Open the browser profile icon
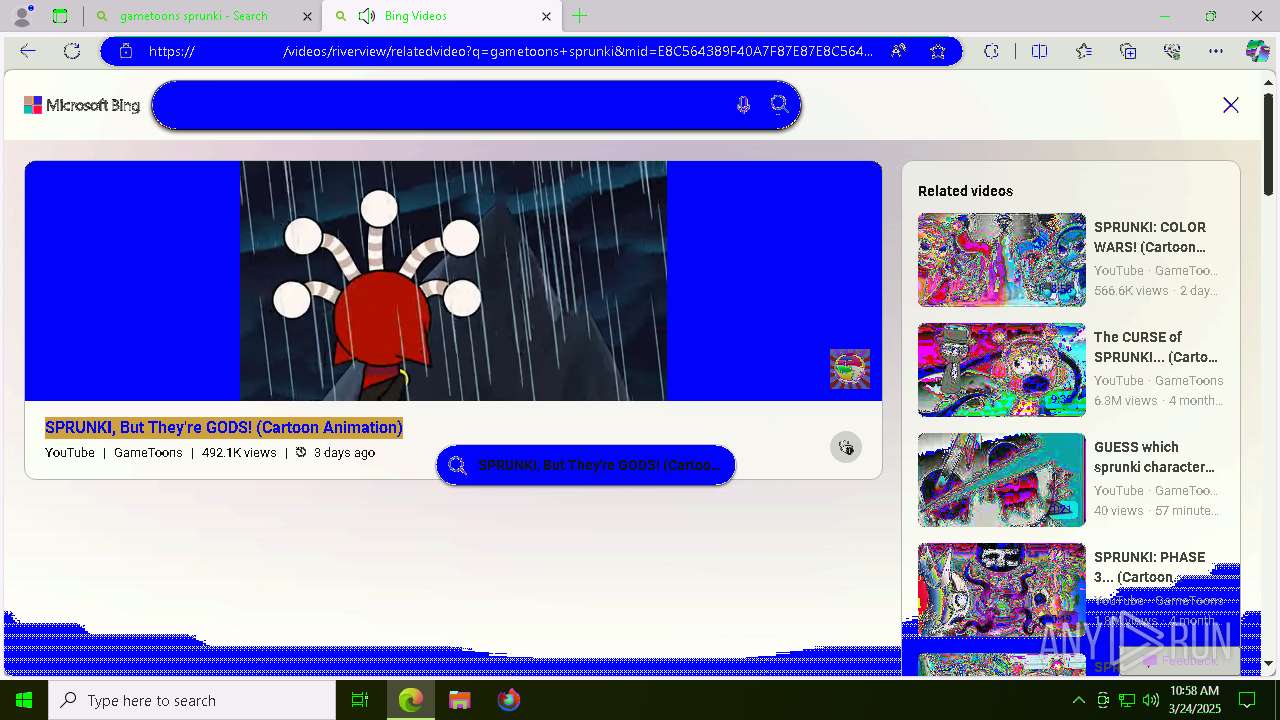1280x720 pixels. click(21, 16)
